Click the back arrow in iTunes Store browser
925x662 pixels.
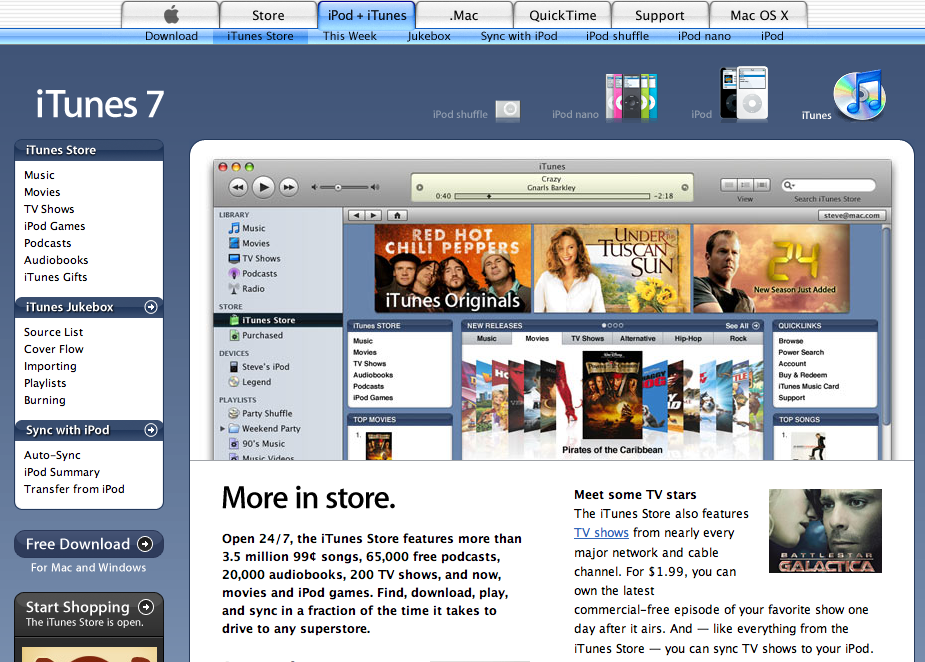click(356, 215)
